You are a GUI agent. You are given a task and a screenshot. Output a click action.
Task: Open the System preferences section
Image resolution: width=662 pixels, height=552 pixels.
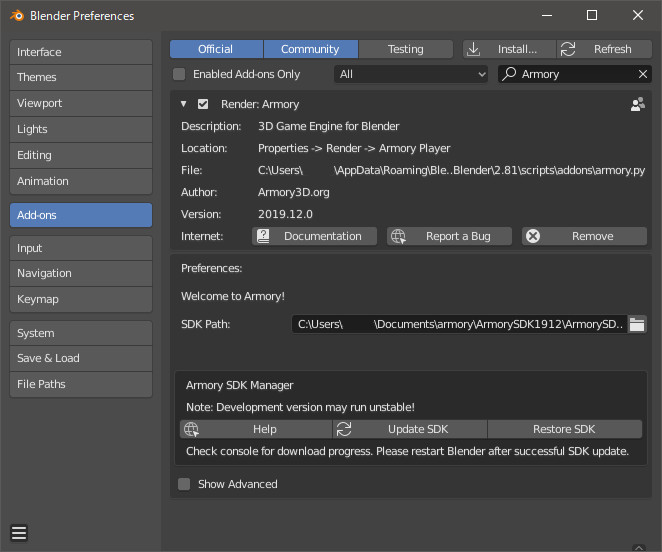coord(81,333)
